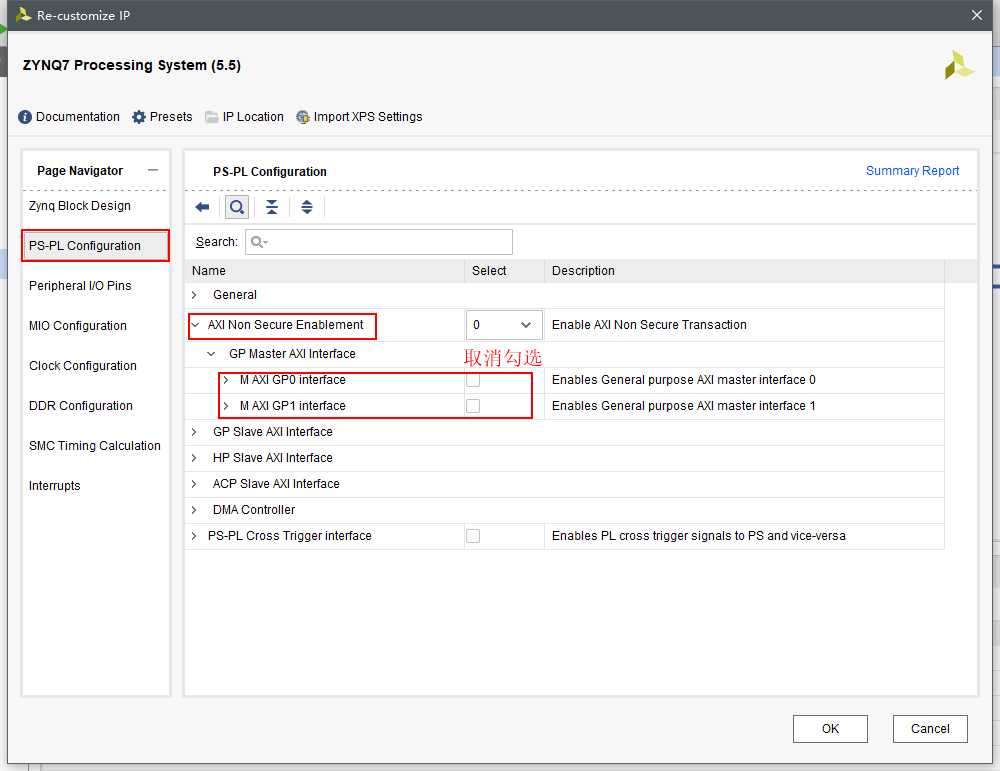
Task: Click the back arrow toolbar icon
Action: (202, 207)
